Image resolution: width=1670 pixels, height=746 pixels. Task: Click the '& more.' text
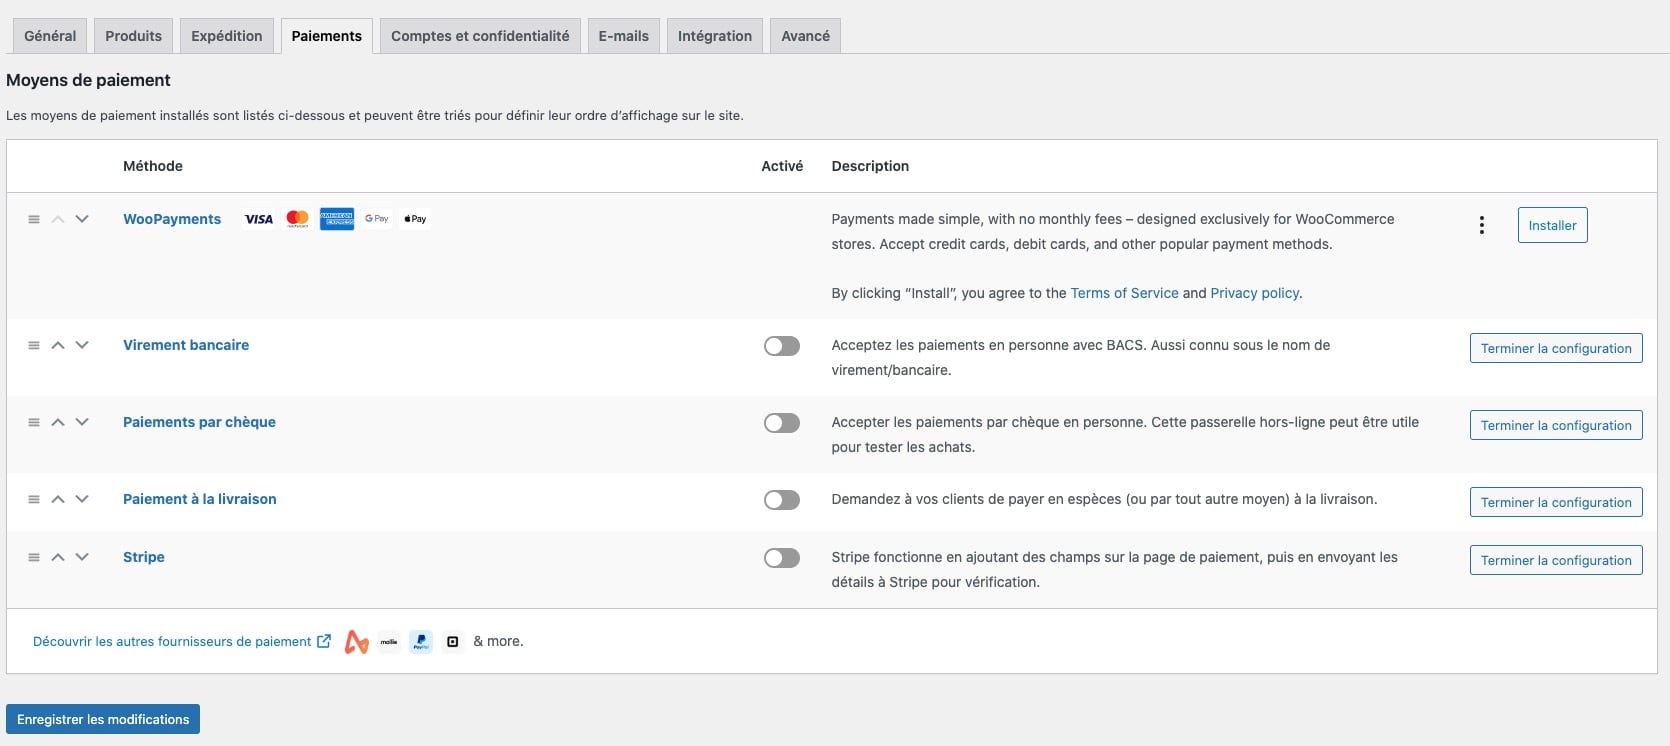point(498,641)
